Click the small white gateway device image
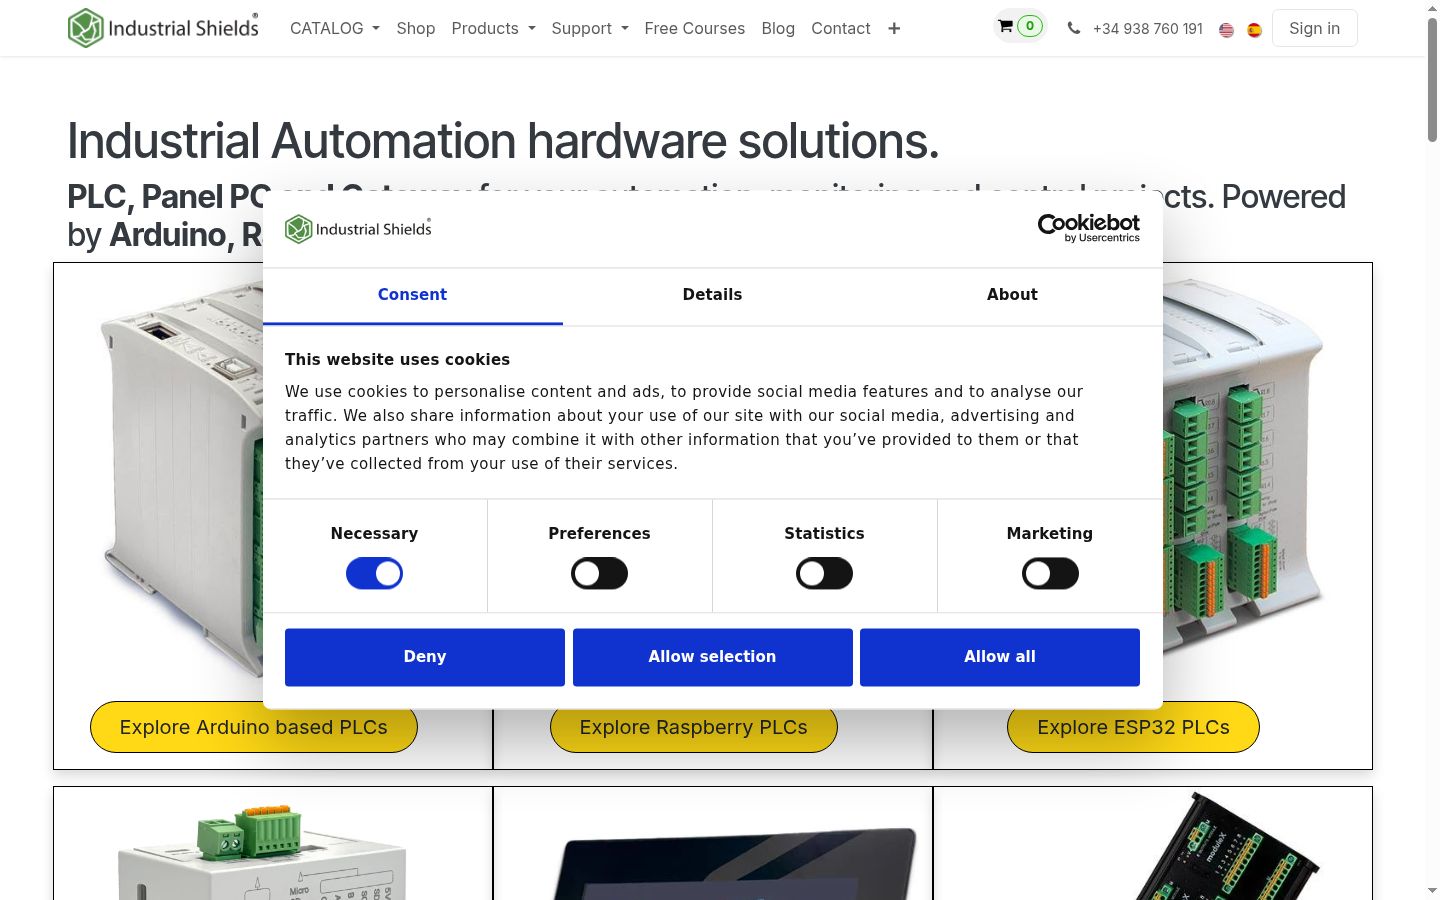Screen dimensions: 1440x900 [262, 853]
